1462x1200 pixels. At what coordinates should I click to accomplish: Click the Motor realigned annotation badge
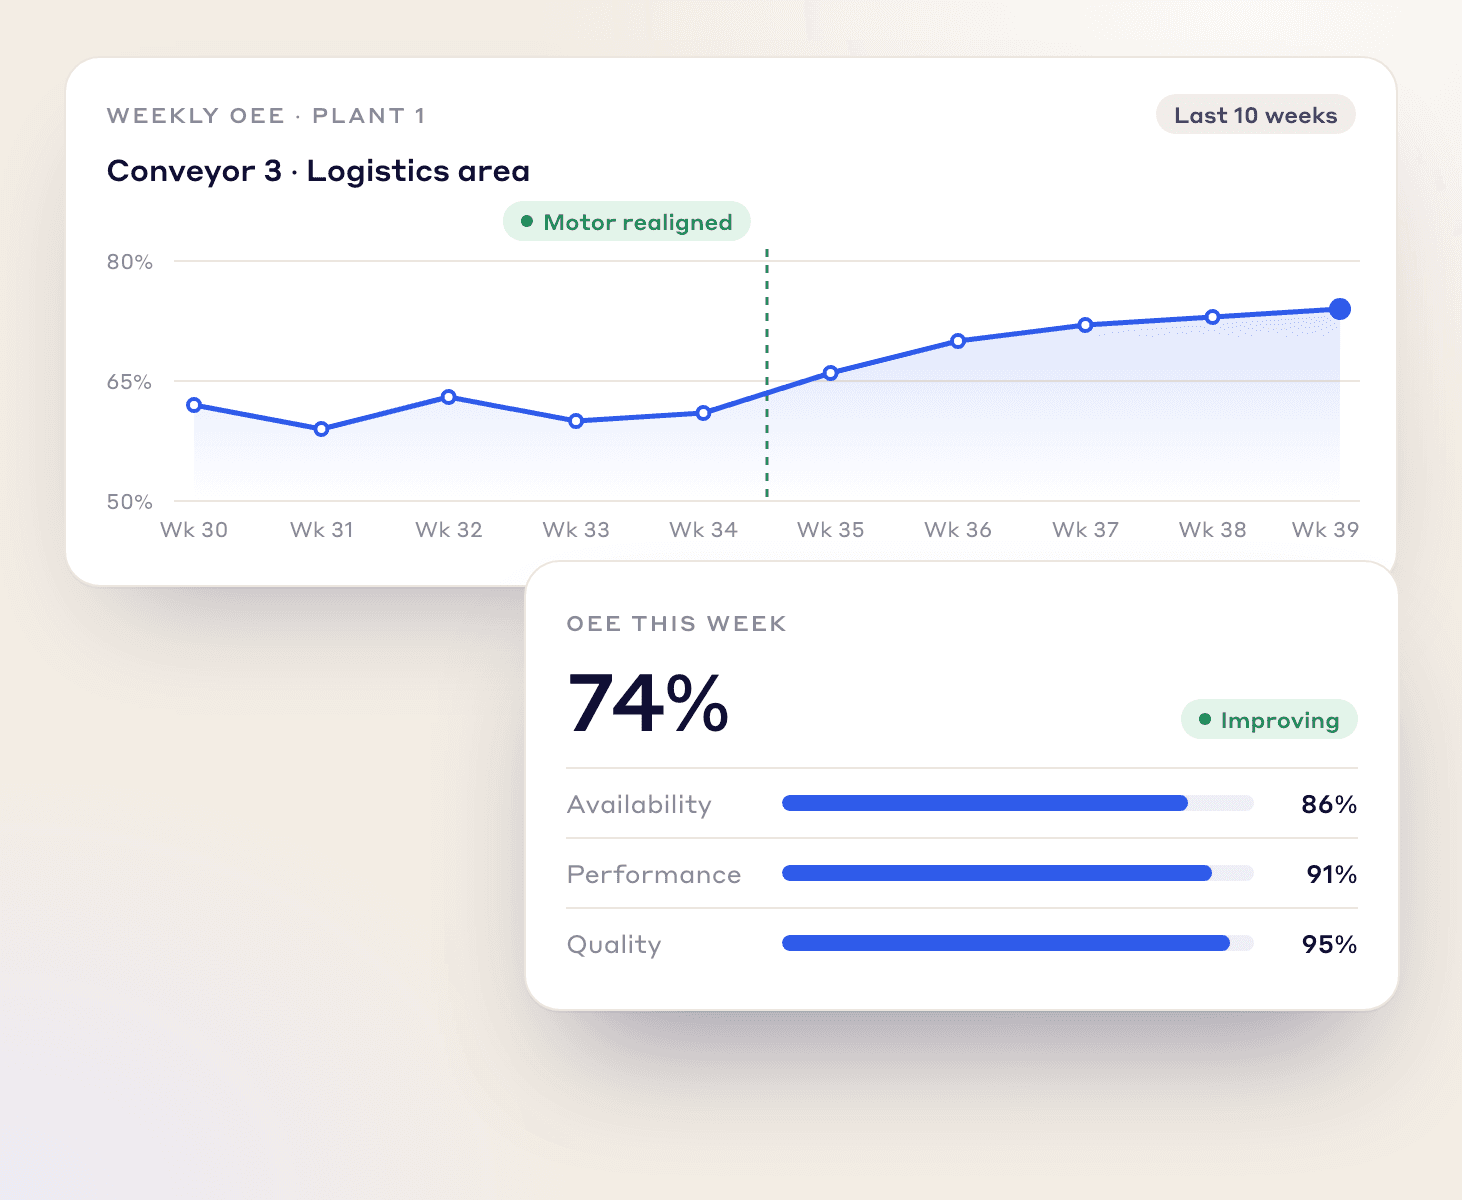tap(627, 221)
